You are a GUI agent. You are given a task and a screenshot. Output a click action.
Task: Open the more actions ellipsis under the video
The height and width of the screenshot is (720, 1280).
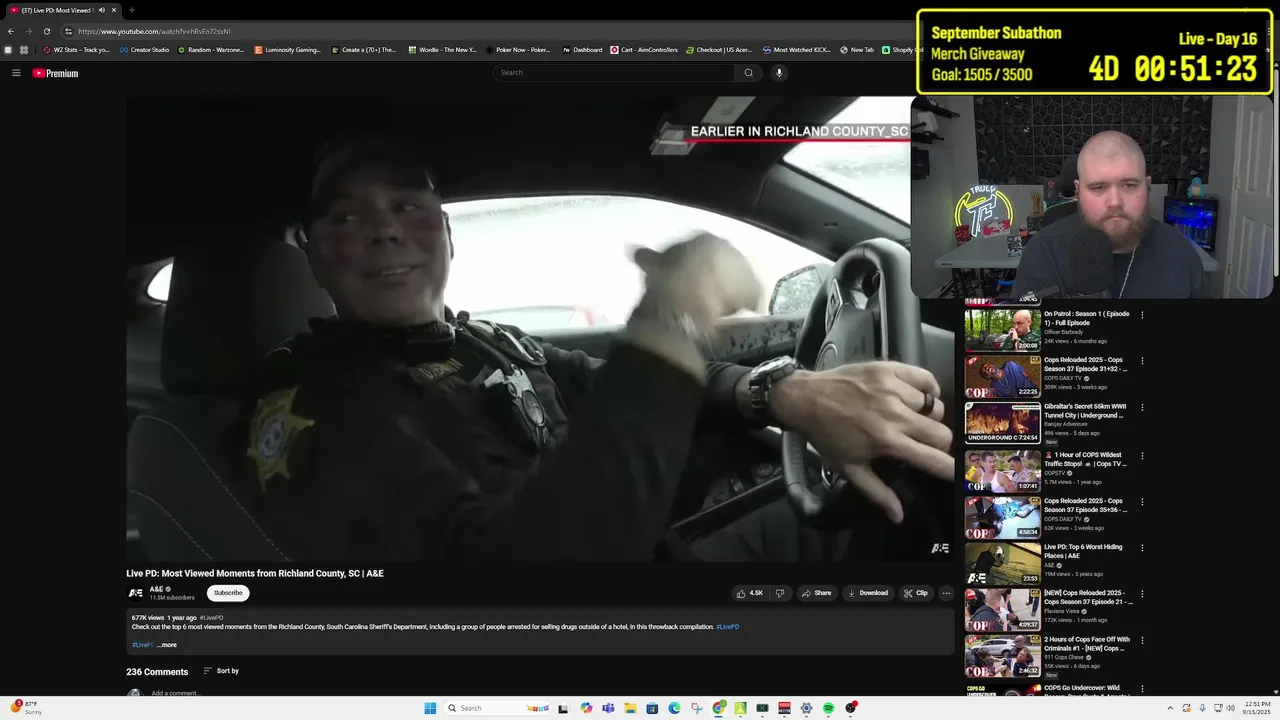click(946, 593)
